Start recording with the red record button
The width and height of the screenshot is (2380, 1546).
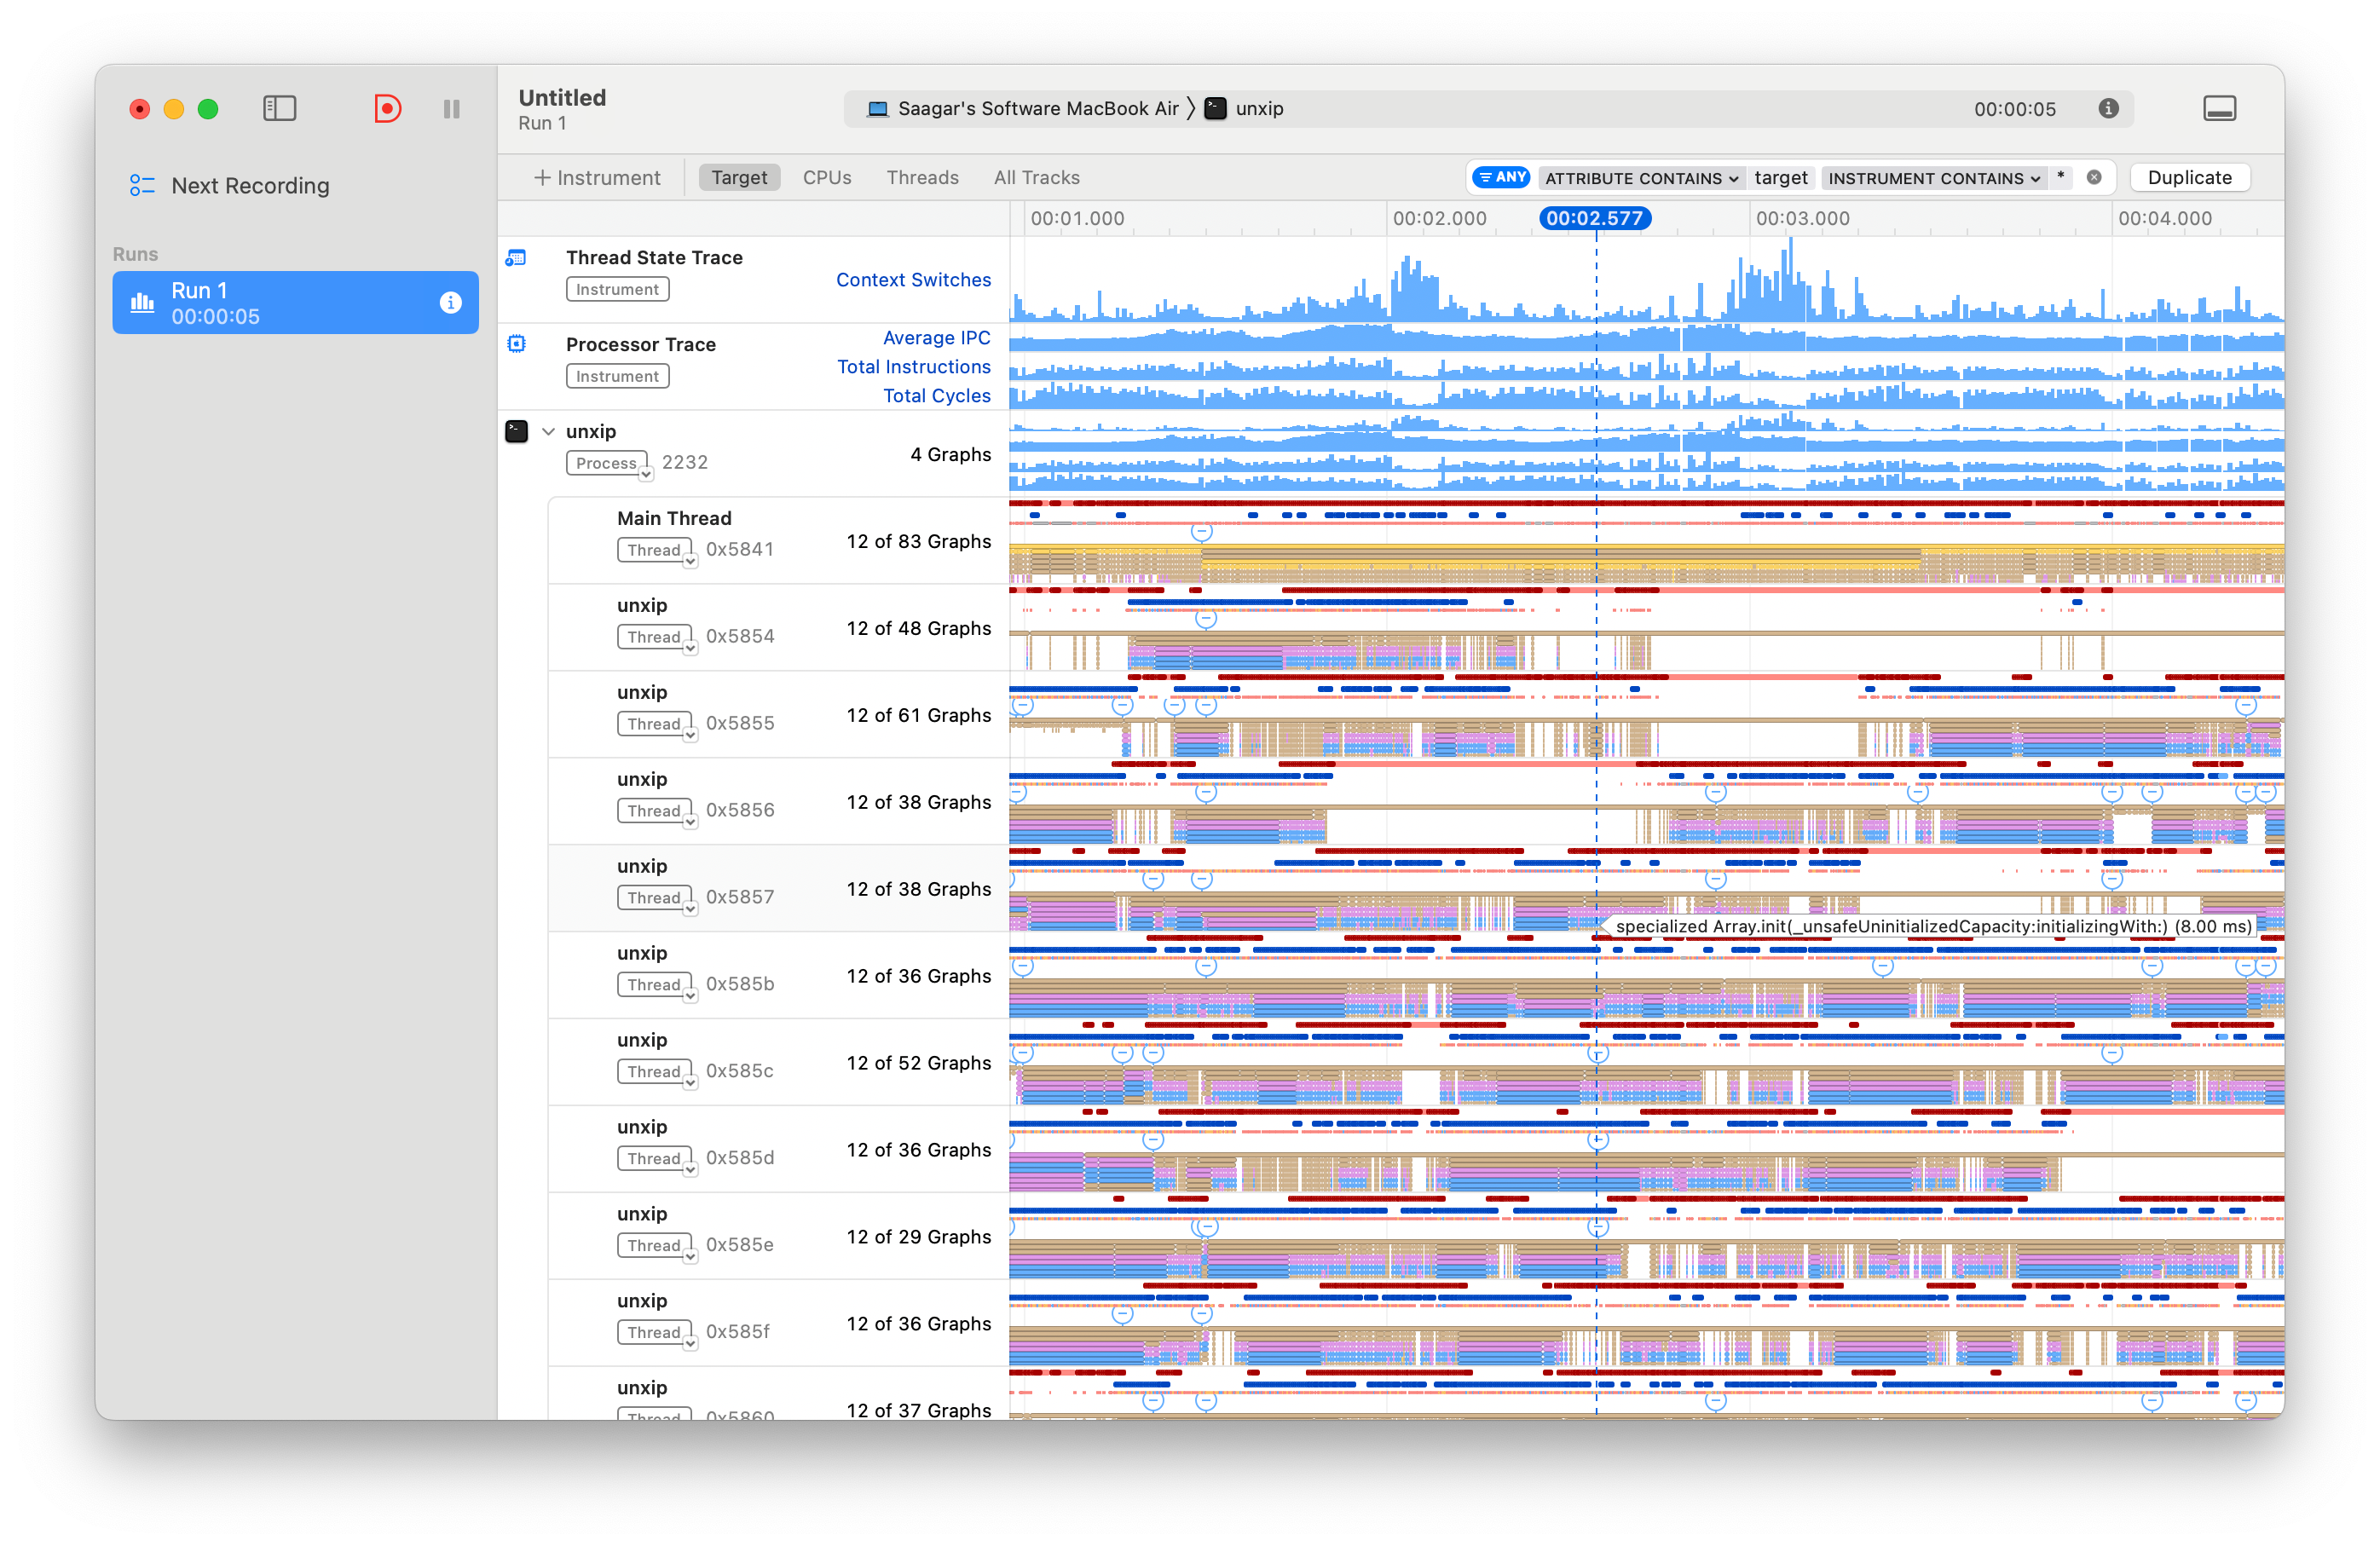pyautogui.click(x=387, y=108)
